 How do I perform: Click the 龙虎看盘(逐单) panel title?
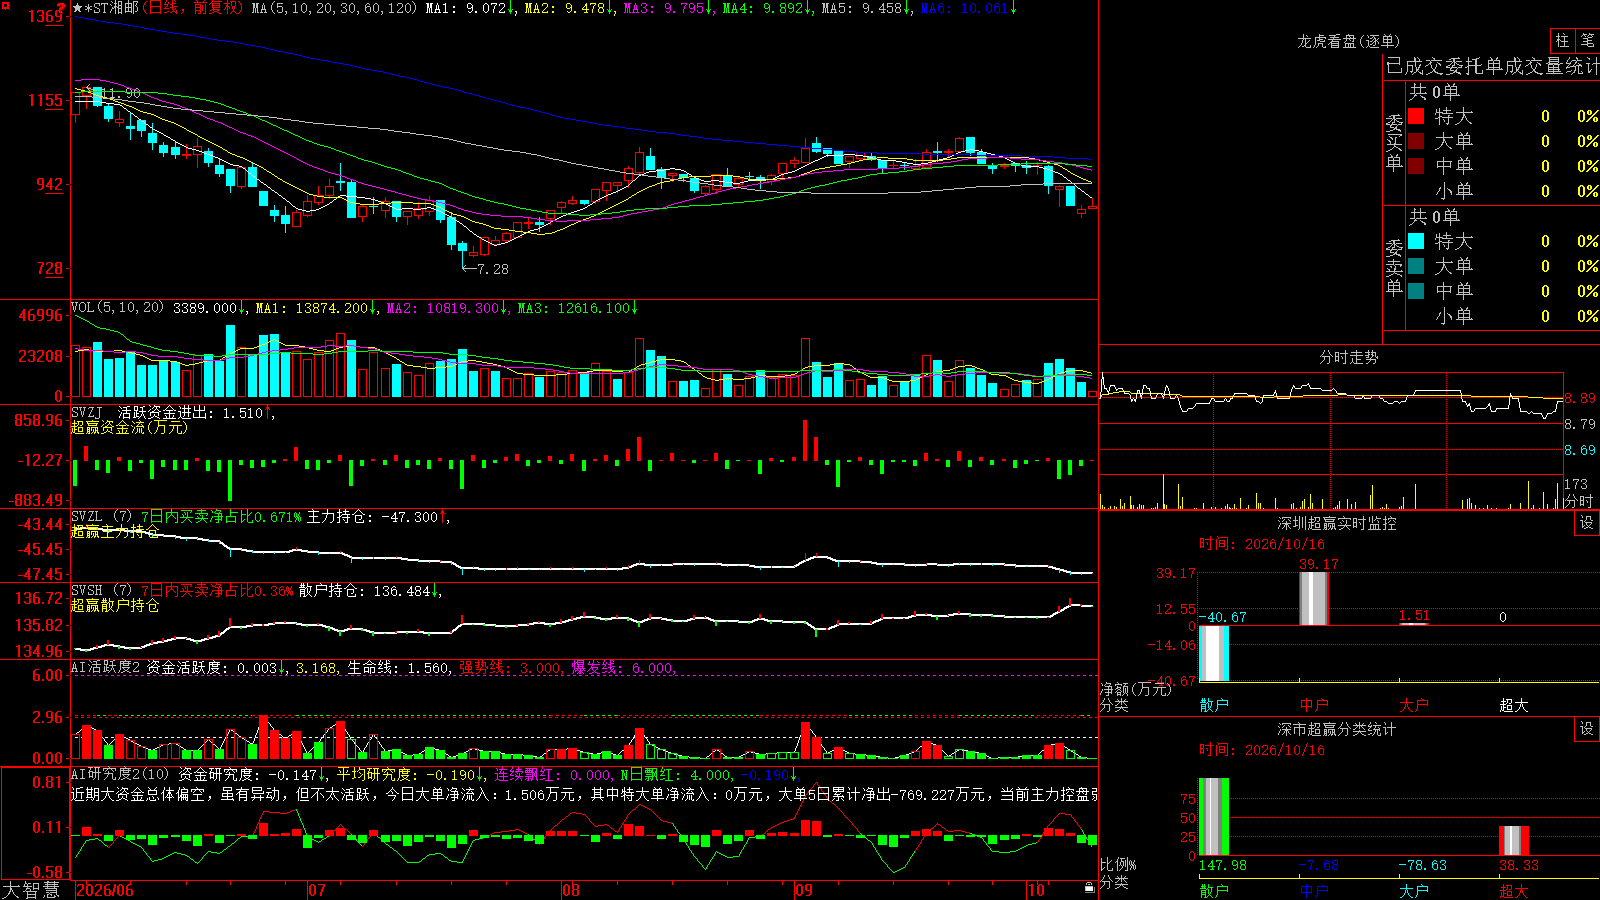tap(1348, 41)
